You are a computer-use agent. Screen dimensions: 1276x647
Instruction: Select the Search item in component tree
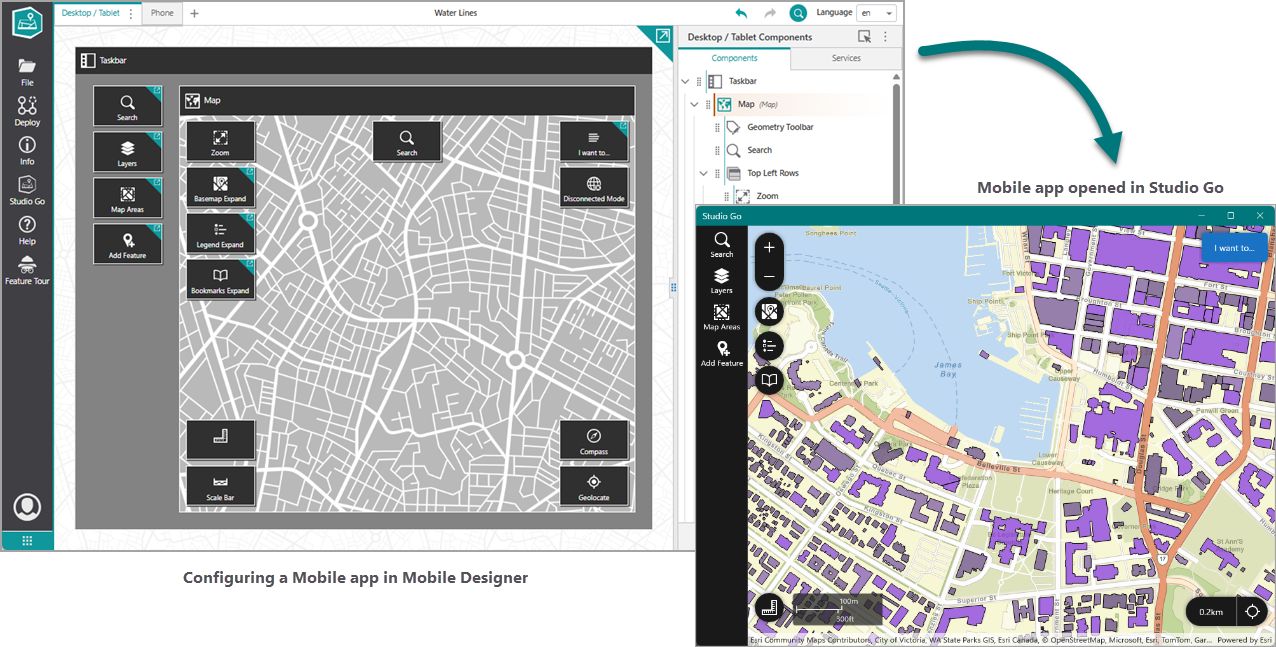760,150
